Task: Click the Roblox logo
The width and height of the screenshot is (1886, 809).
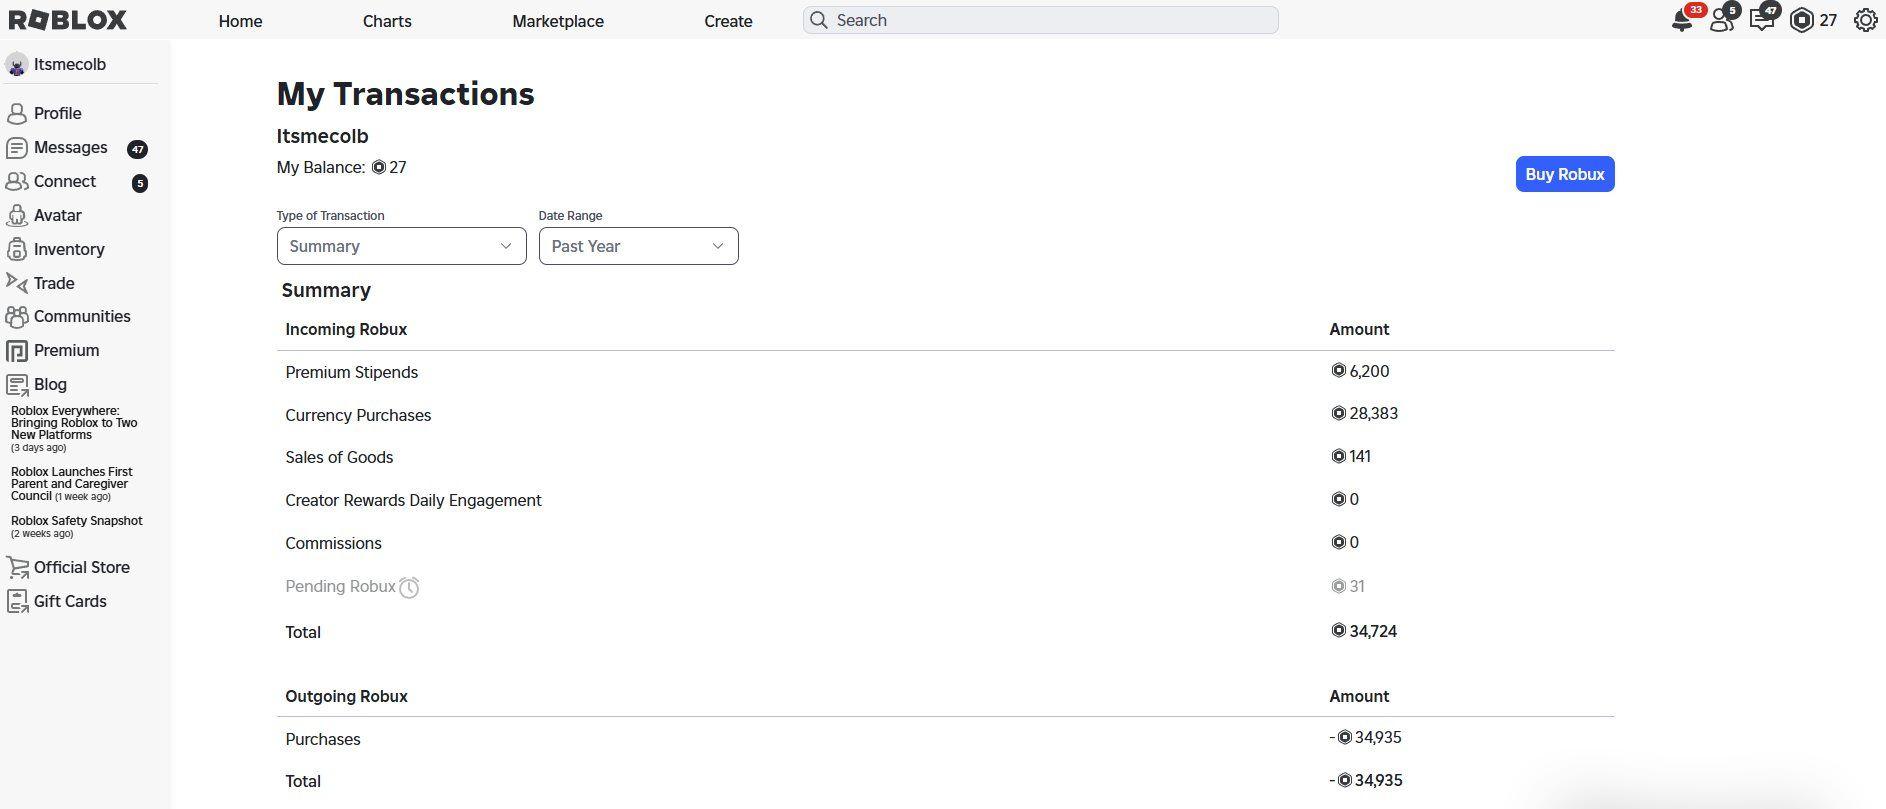Action: (68, 20)
